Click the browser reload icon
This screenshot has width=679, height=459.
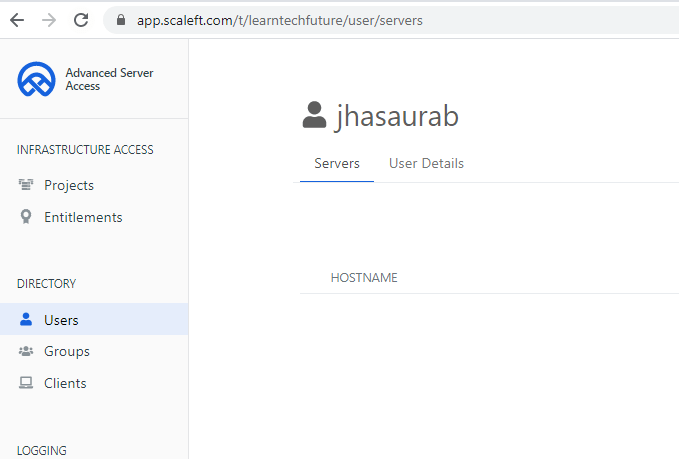[x=81, y=20]
